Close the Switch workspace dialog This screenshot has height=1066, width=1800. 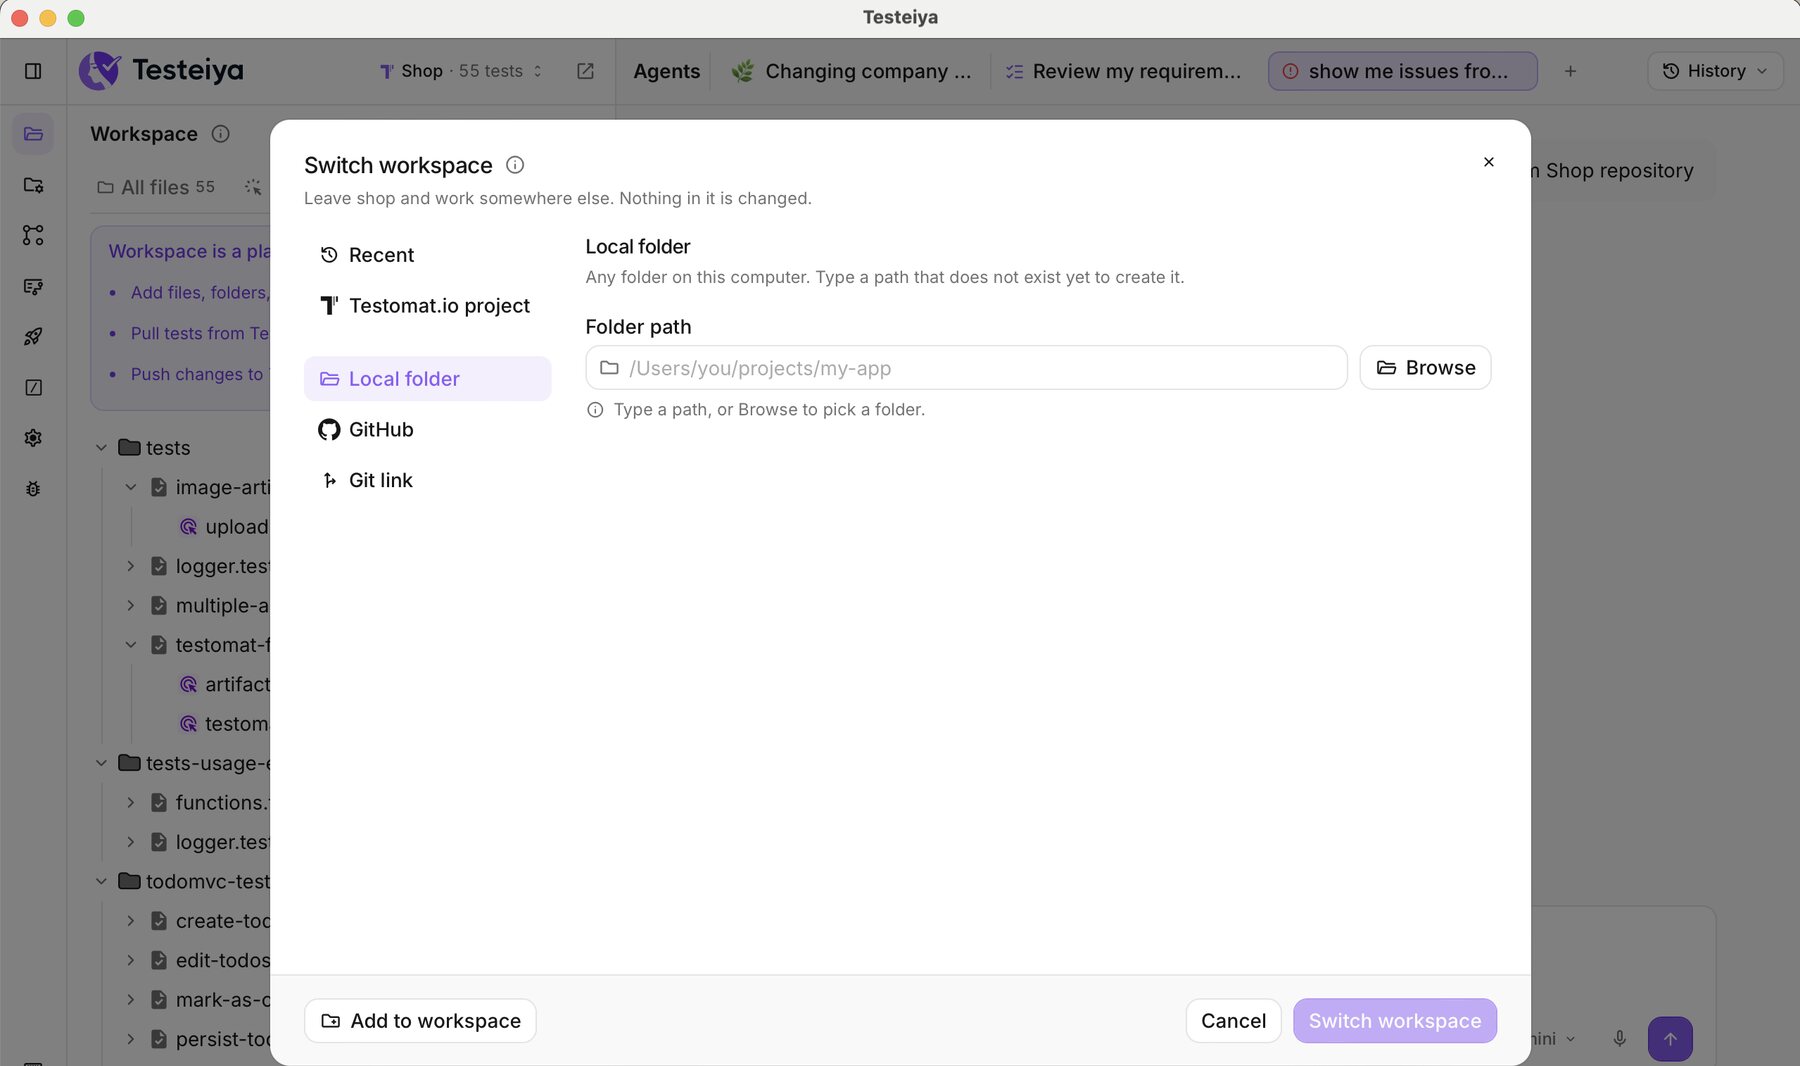click(1489, 162)
